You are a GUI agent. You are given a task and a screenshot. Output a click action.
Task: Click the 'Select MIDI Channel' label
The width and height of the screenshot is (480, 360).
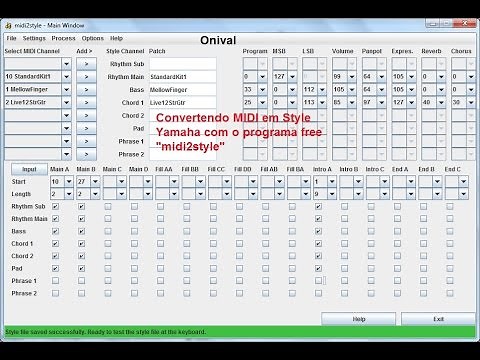(32, 51)
